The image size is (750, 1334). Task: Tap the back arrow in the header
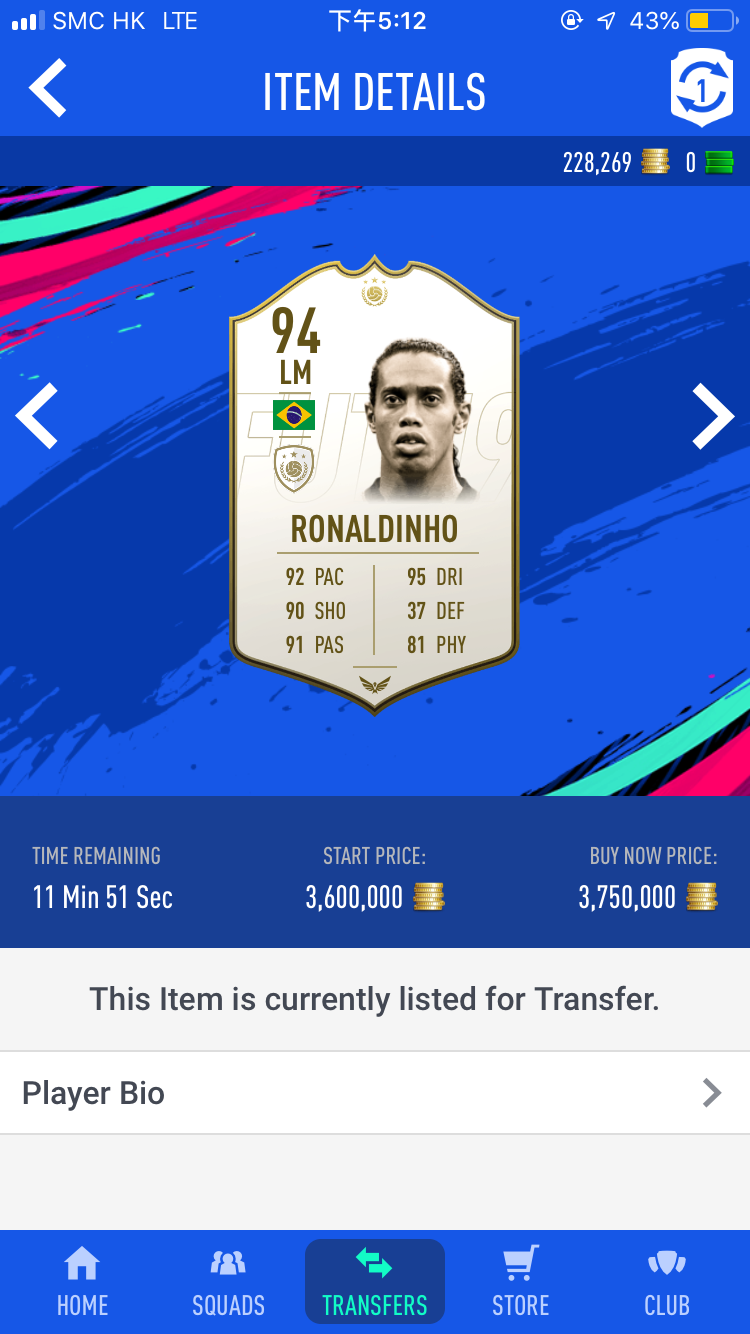tap(47, 88)
